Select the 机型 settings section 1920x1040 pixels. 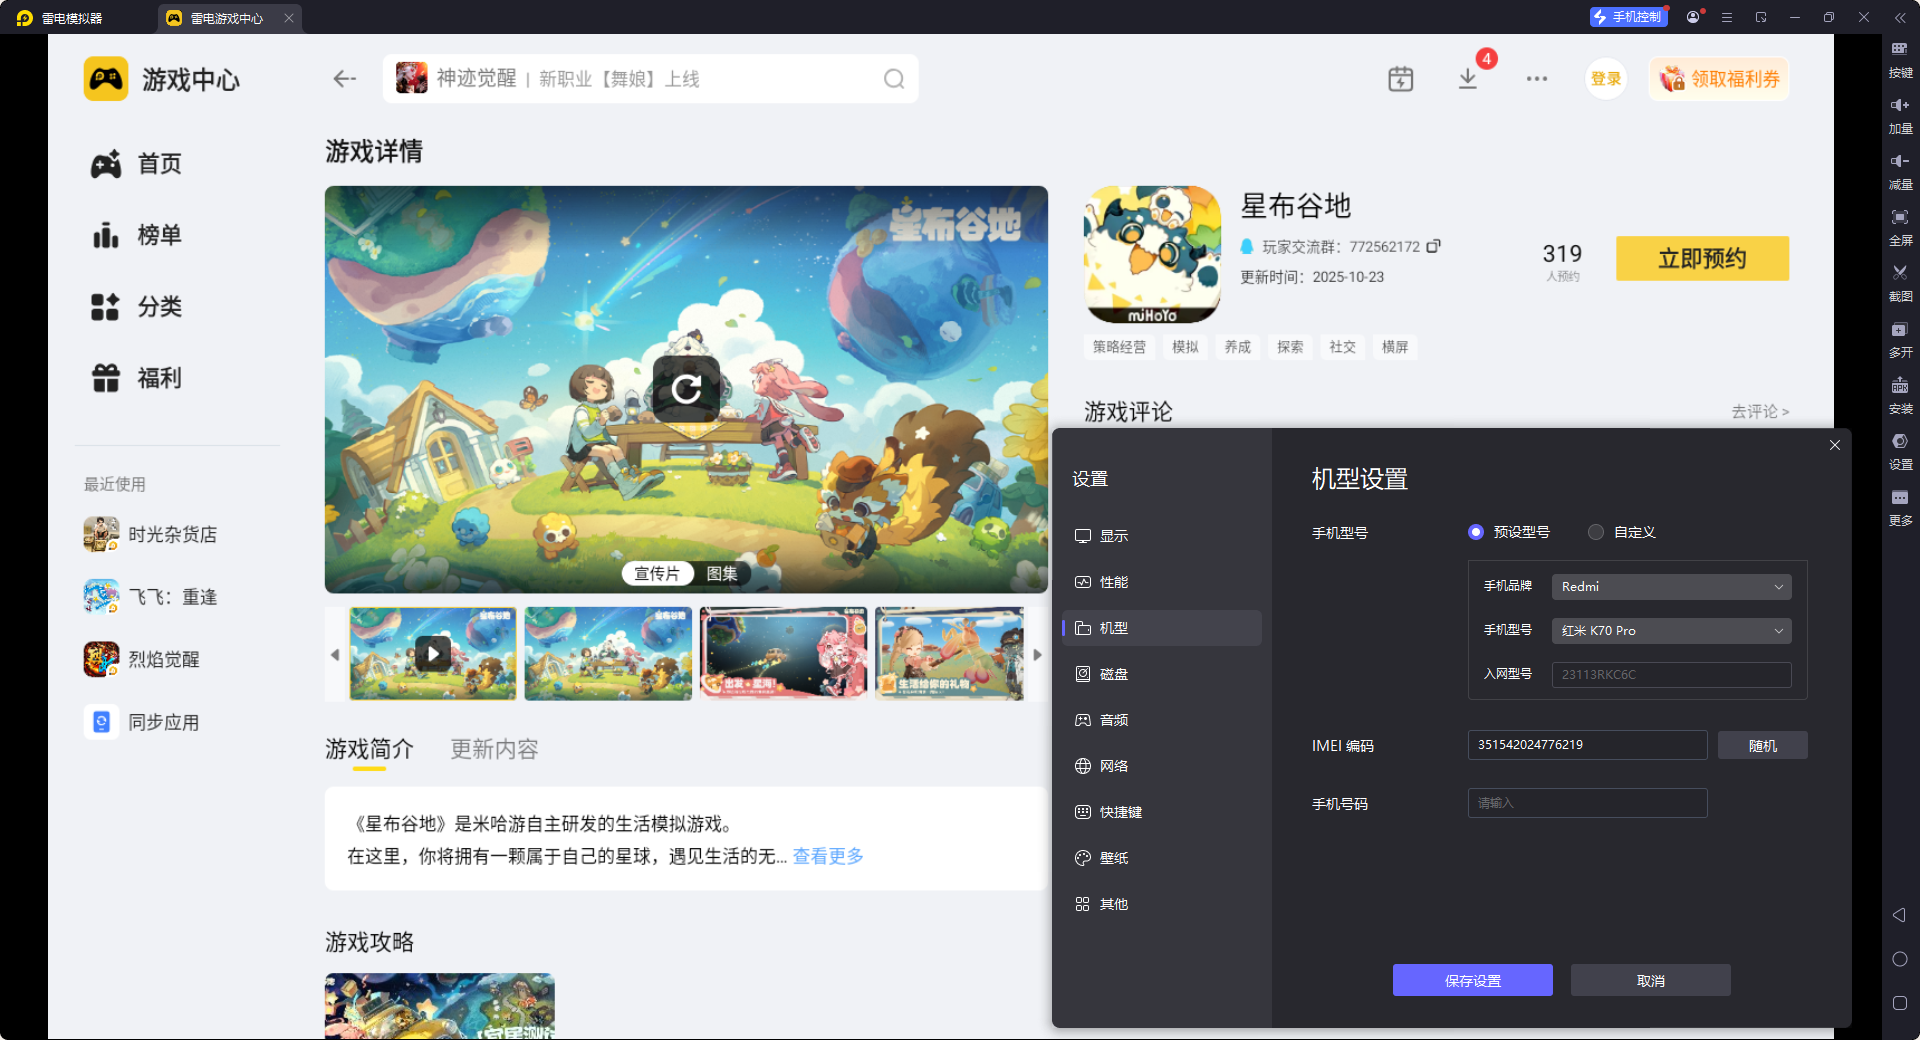point(1162,628)
